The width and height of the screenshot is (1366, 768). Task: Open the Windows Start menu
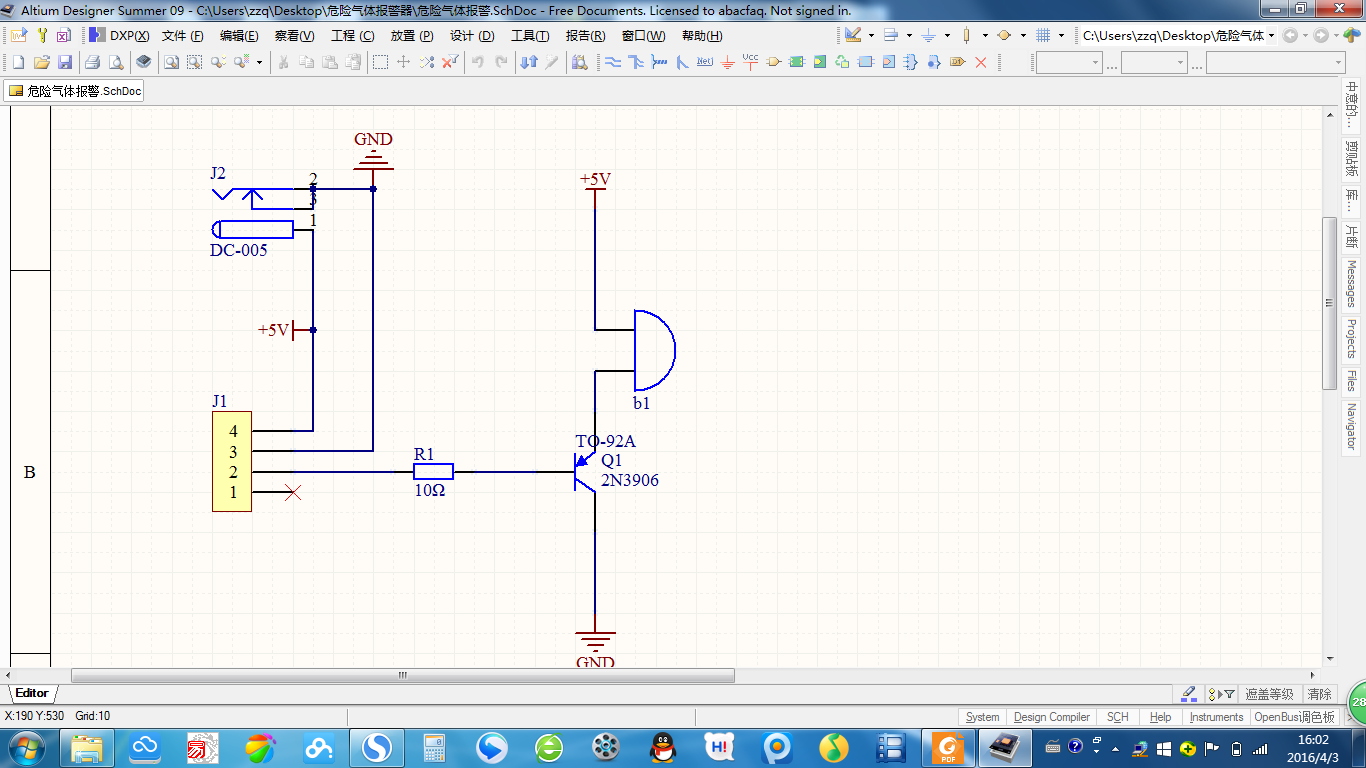pyautogui.click(x=27, y=747)
